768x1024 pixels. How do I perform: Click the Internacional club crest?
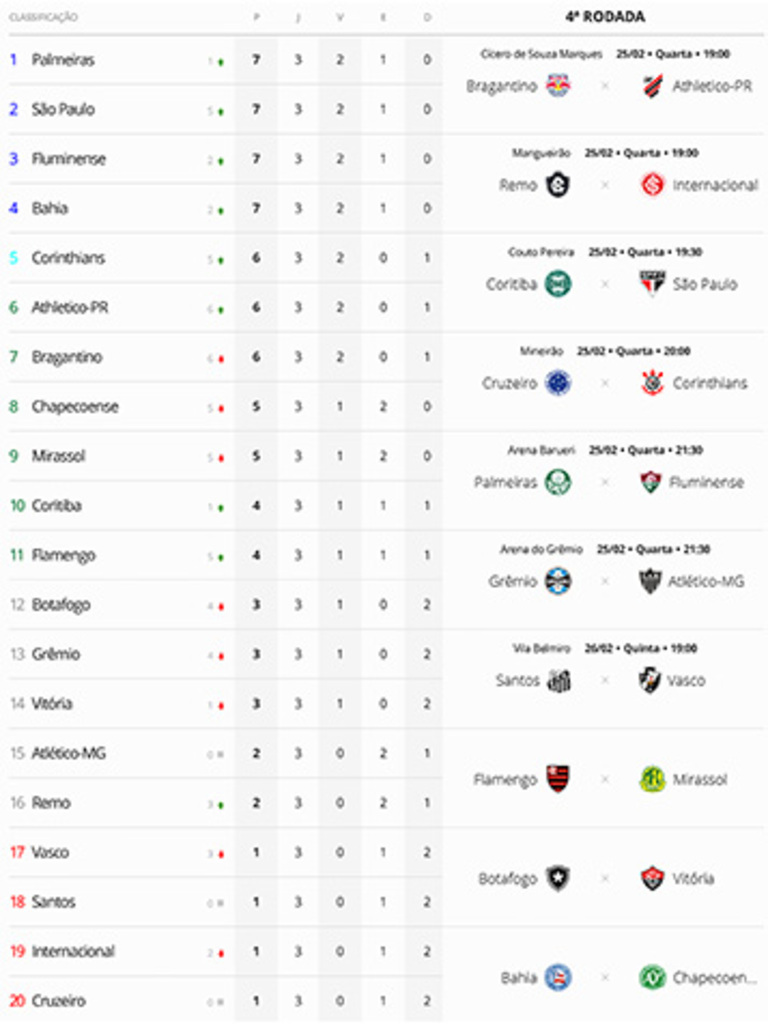(x=653, y=185)
